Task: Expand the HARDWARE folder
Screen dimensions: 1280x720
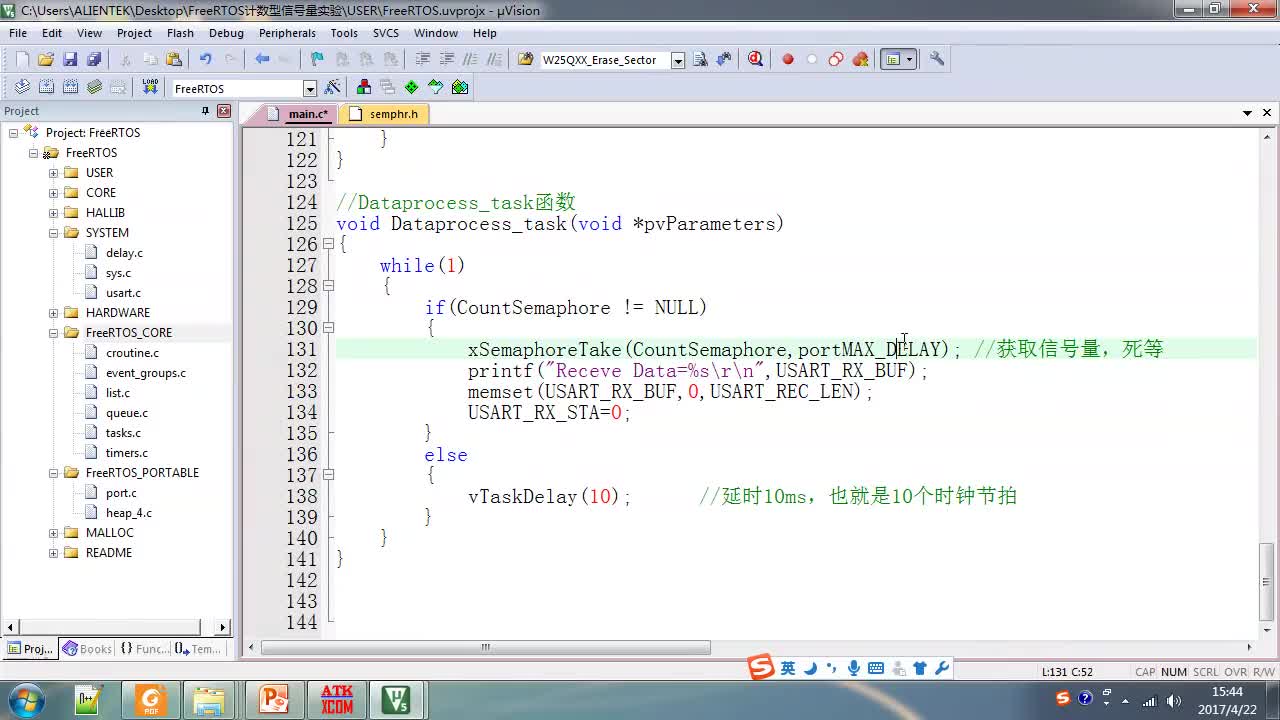Action: click(54, 313)
